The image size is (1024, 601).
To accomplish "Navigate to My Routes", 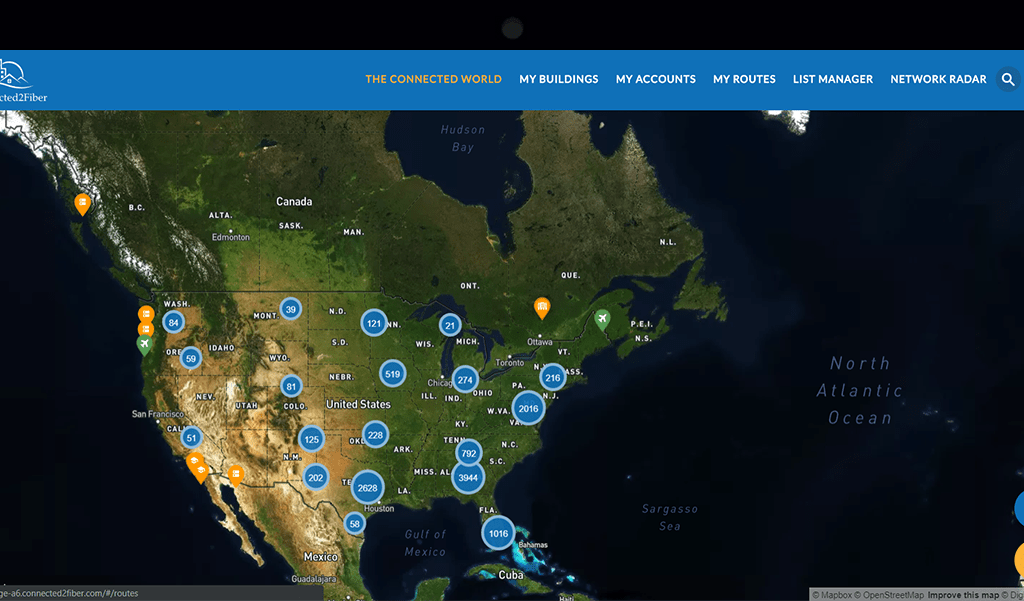I will tap(744, 79).
